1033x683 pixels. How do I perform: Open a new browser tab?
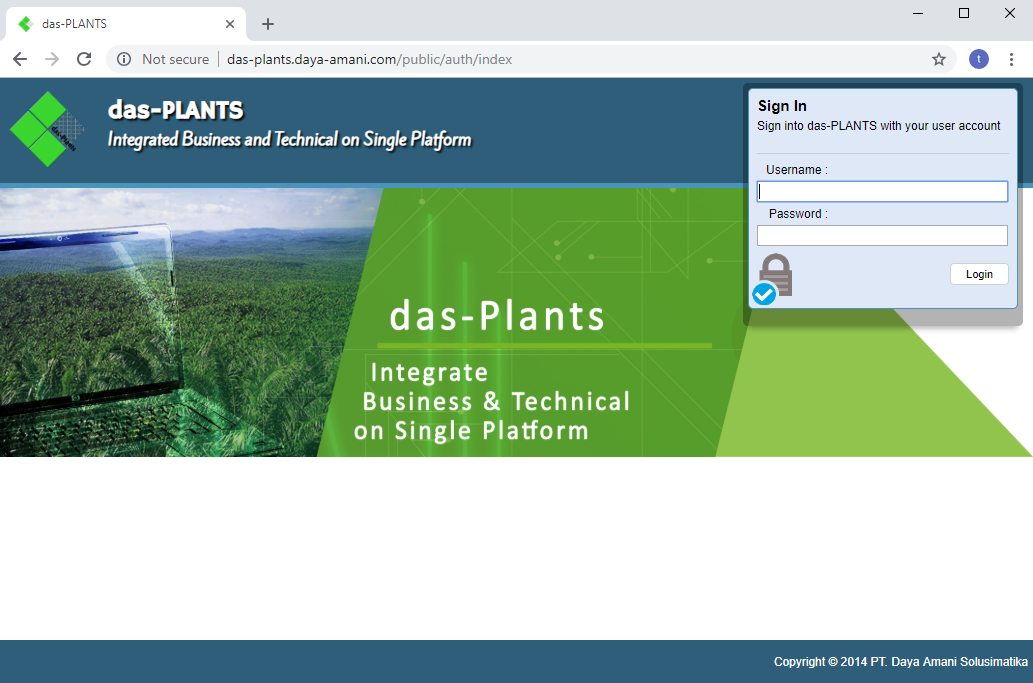coord(268,24)
